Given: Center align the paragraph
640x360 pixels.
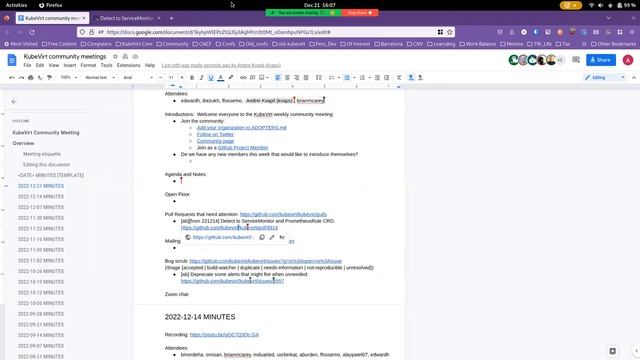Looking at the screenshot, I should (x=287, y=78).
